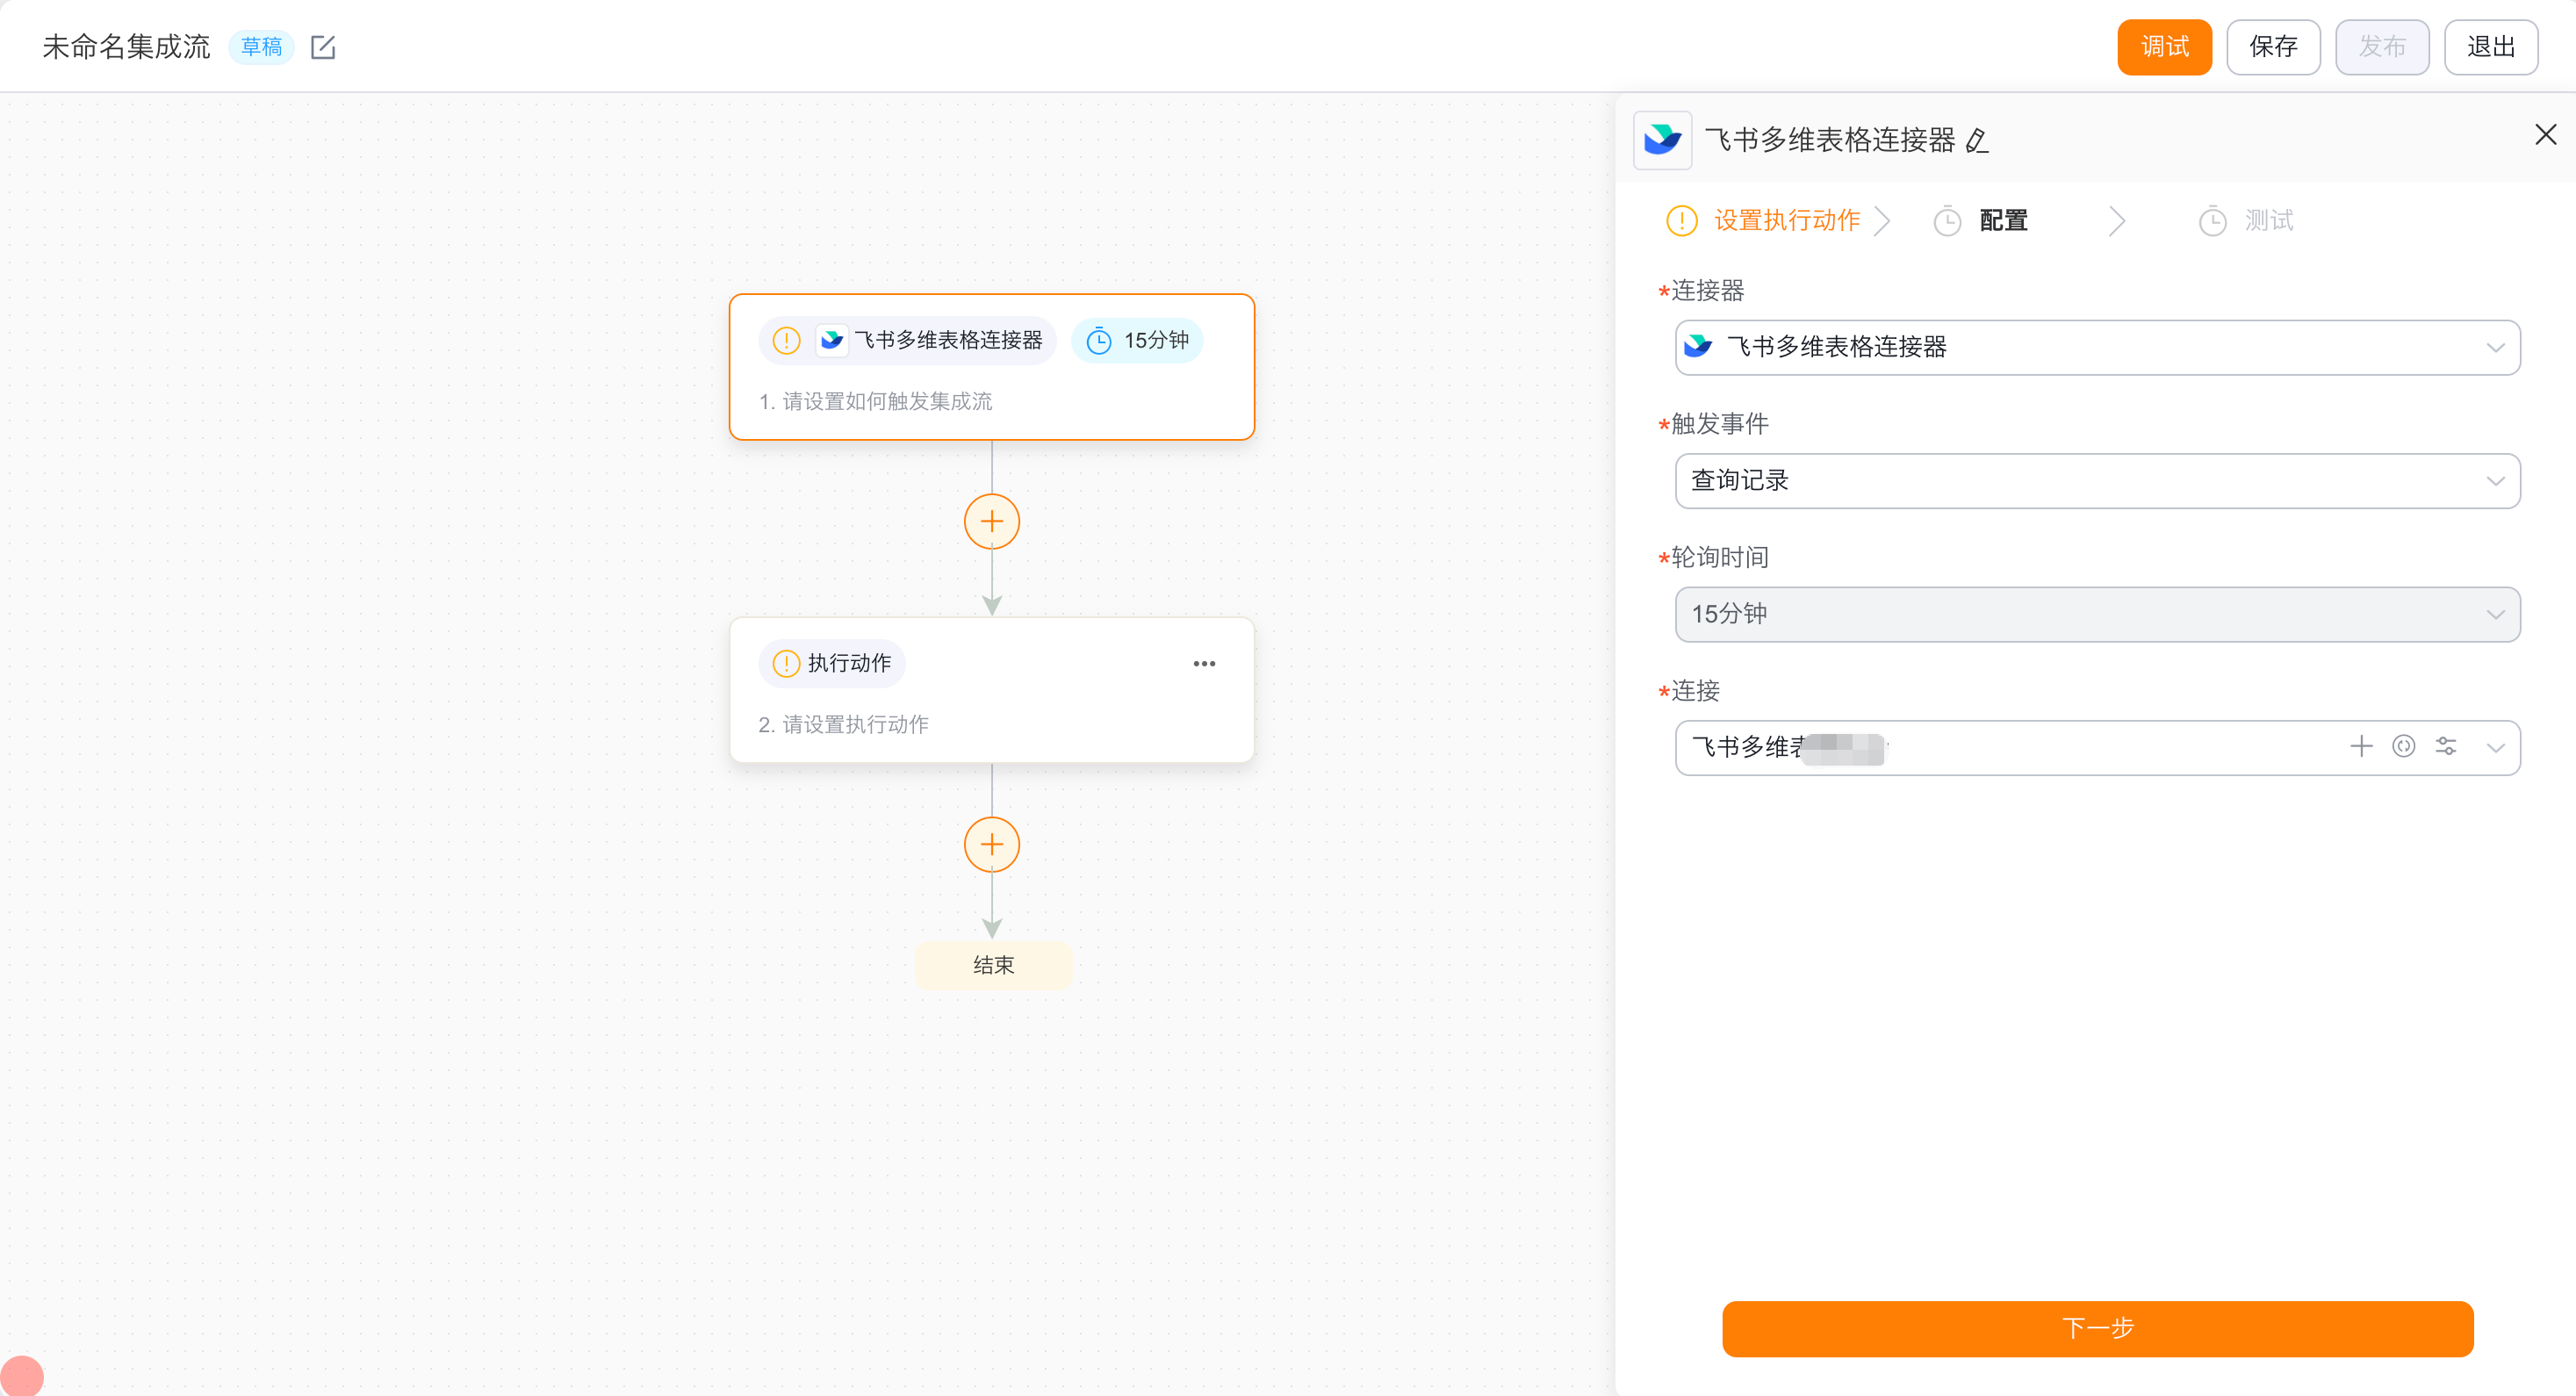Viewport: 2576px width, 1396px height.
Task: Click the 保存 button
Action: [2272, 47]
